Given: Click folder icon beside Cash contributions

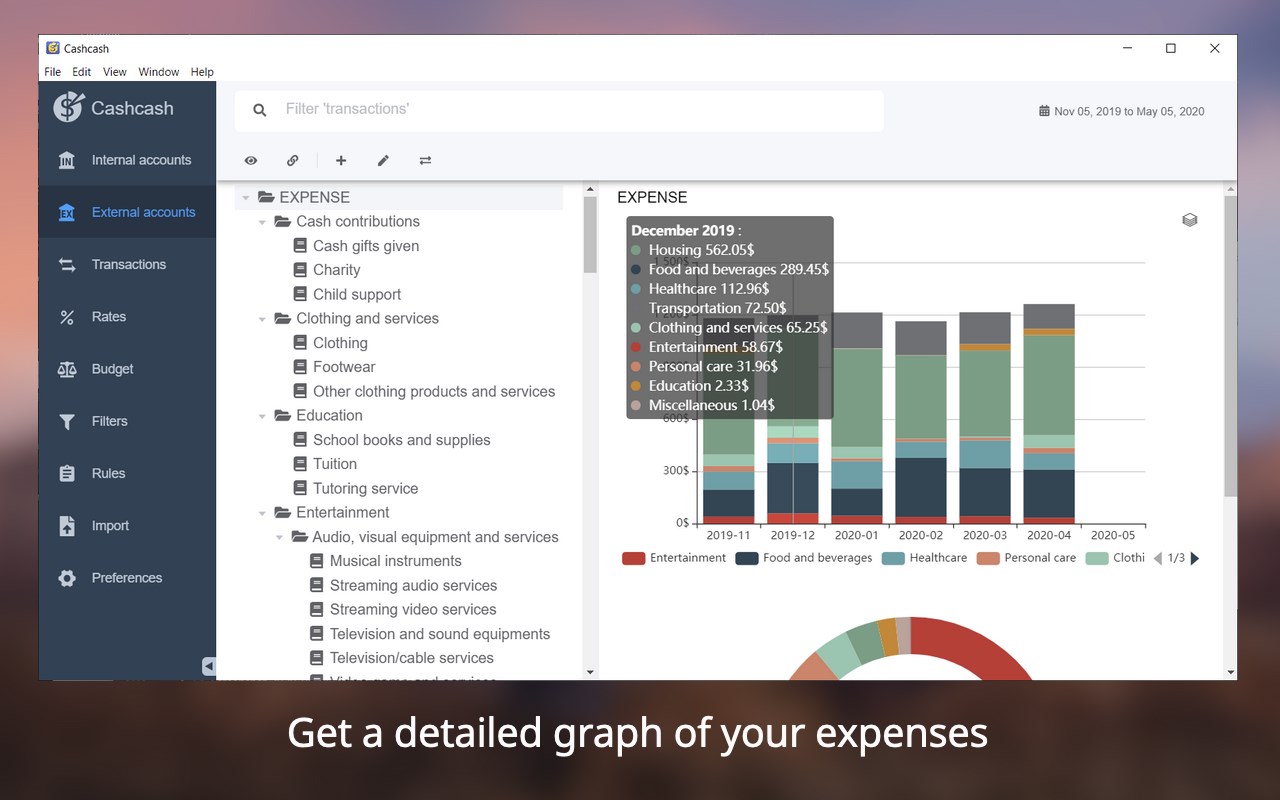Looking at the screenshot, I should click(x=283, y=222).
